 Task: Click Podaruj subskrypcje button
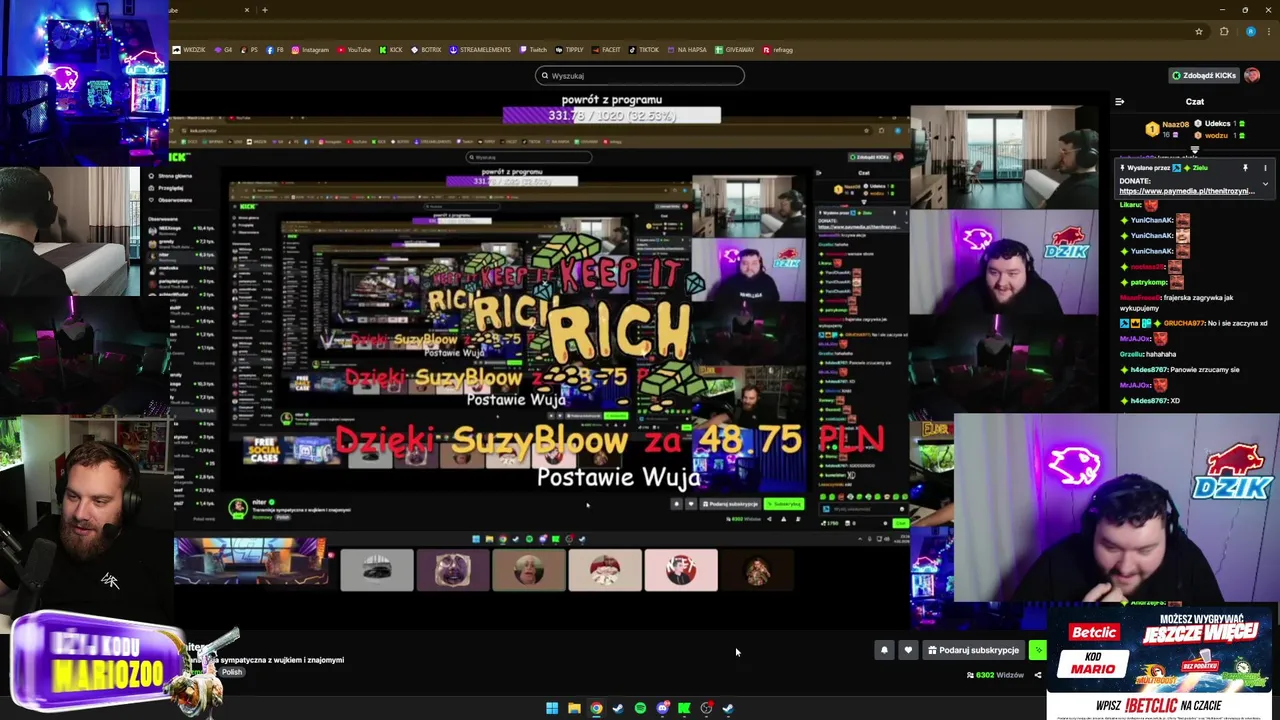973,650
